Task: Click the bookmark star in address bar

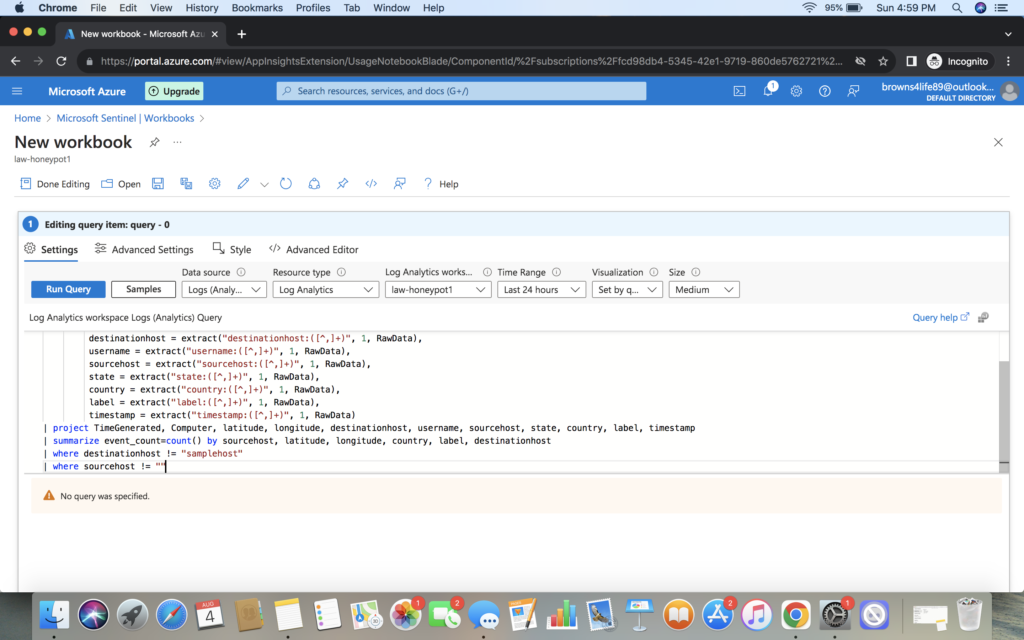Action: [883, 61]
